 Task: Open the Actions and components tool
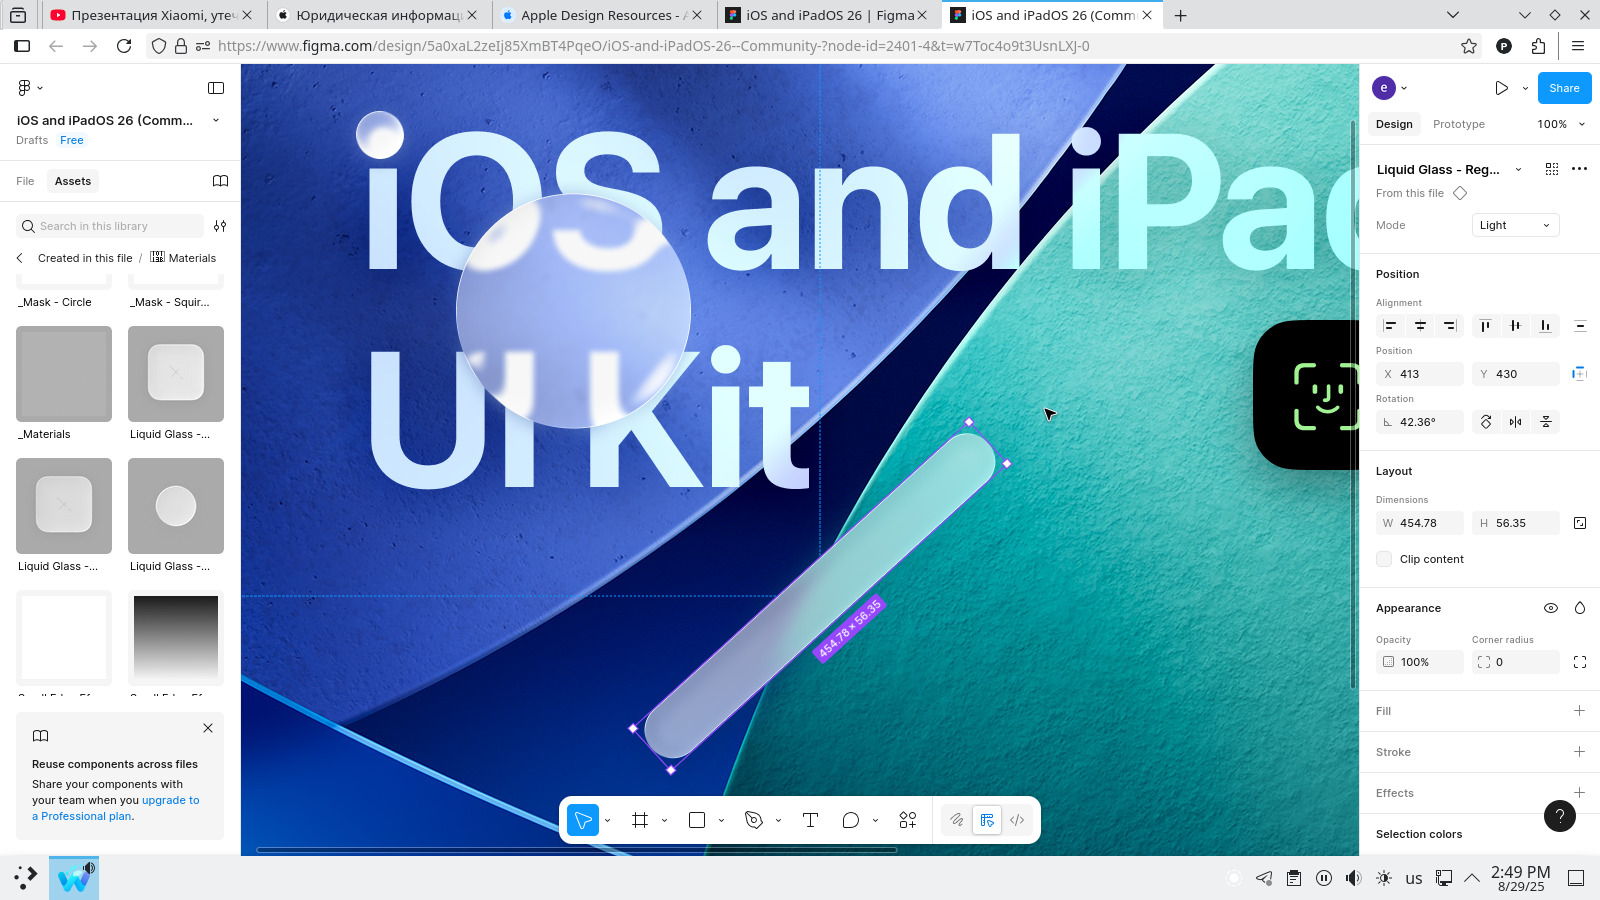pyautogui.click(x=908, y=820)
